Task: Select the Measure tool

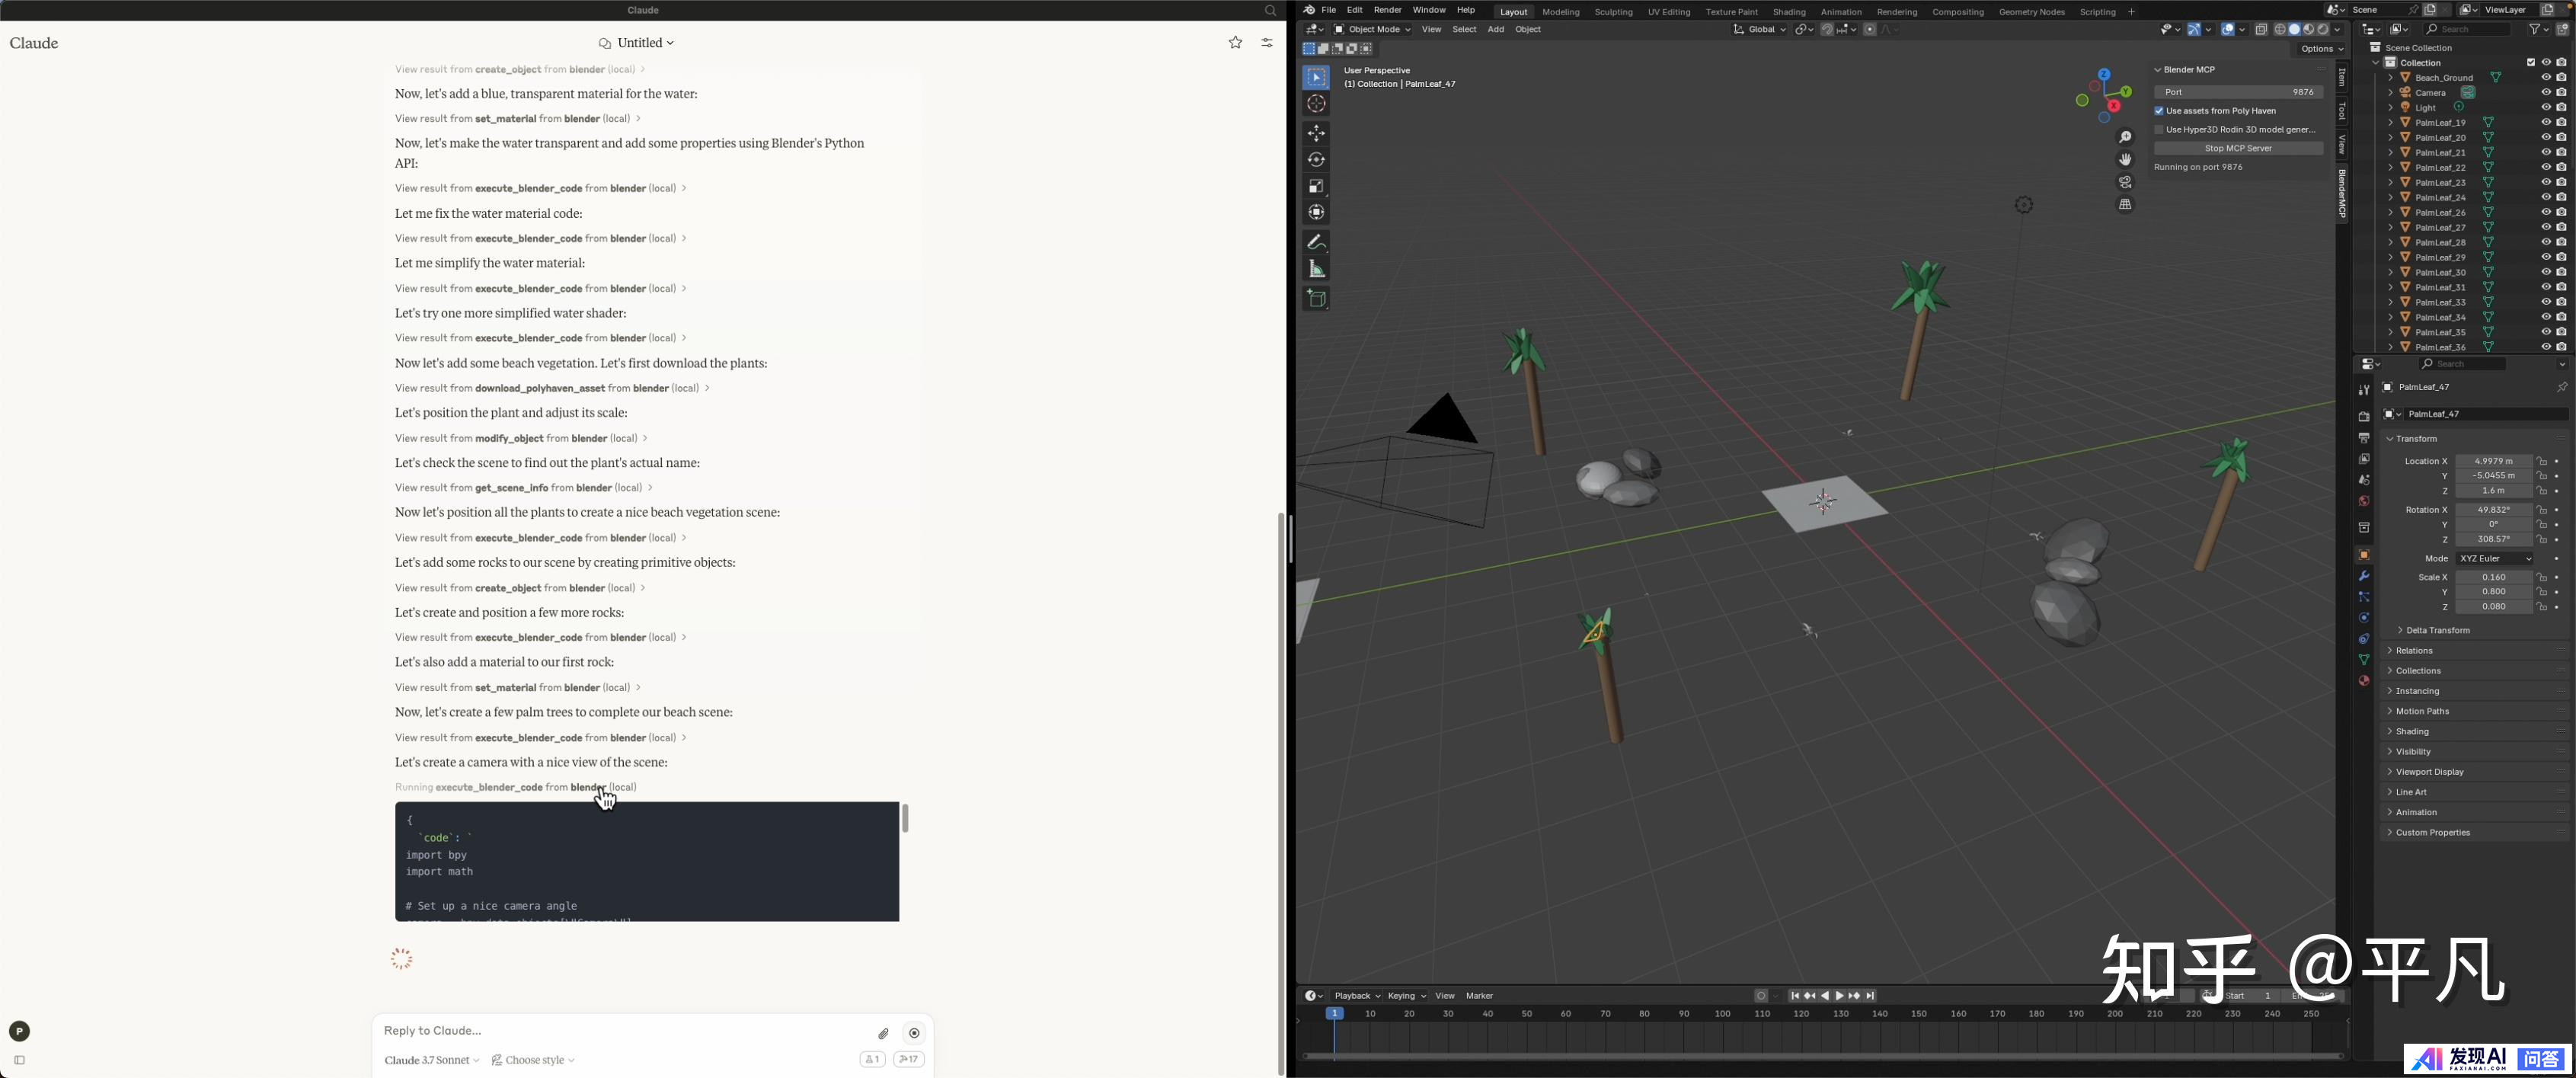Action: pyautogui.click(x=1316, y=269)
